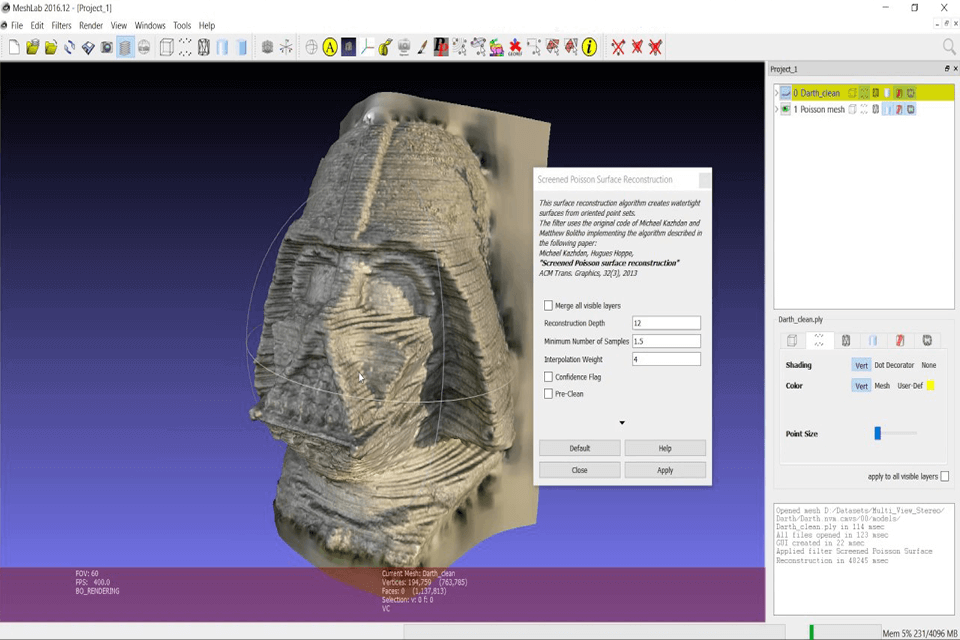Click the search magnifier icon at top right
This screenshot has width=960, height=640.
click(949, 47)
